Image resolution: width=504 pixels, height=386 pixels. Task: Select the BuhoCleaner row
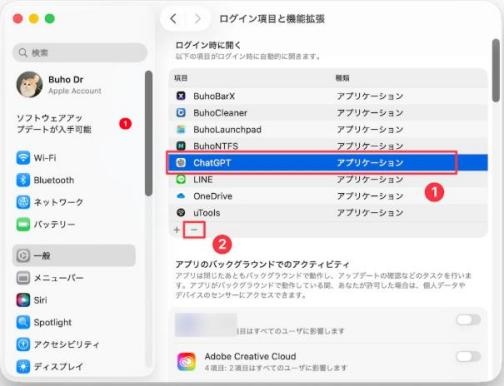(328, 113)
